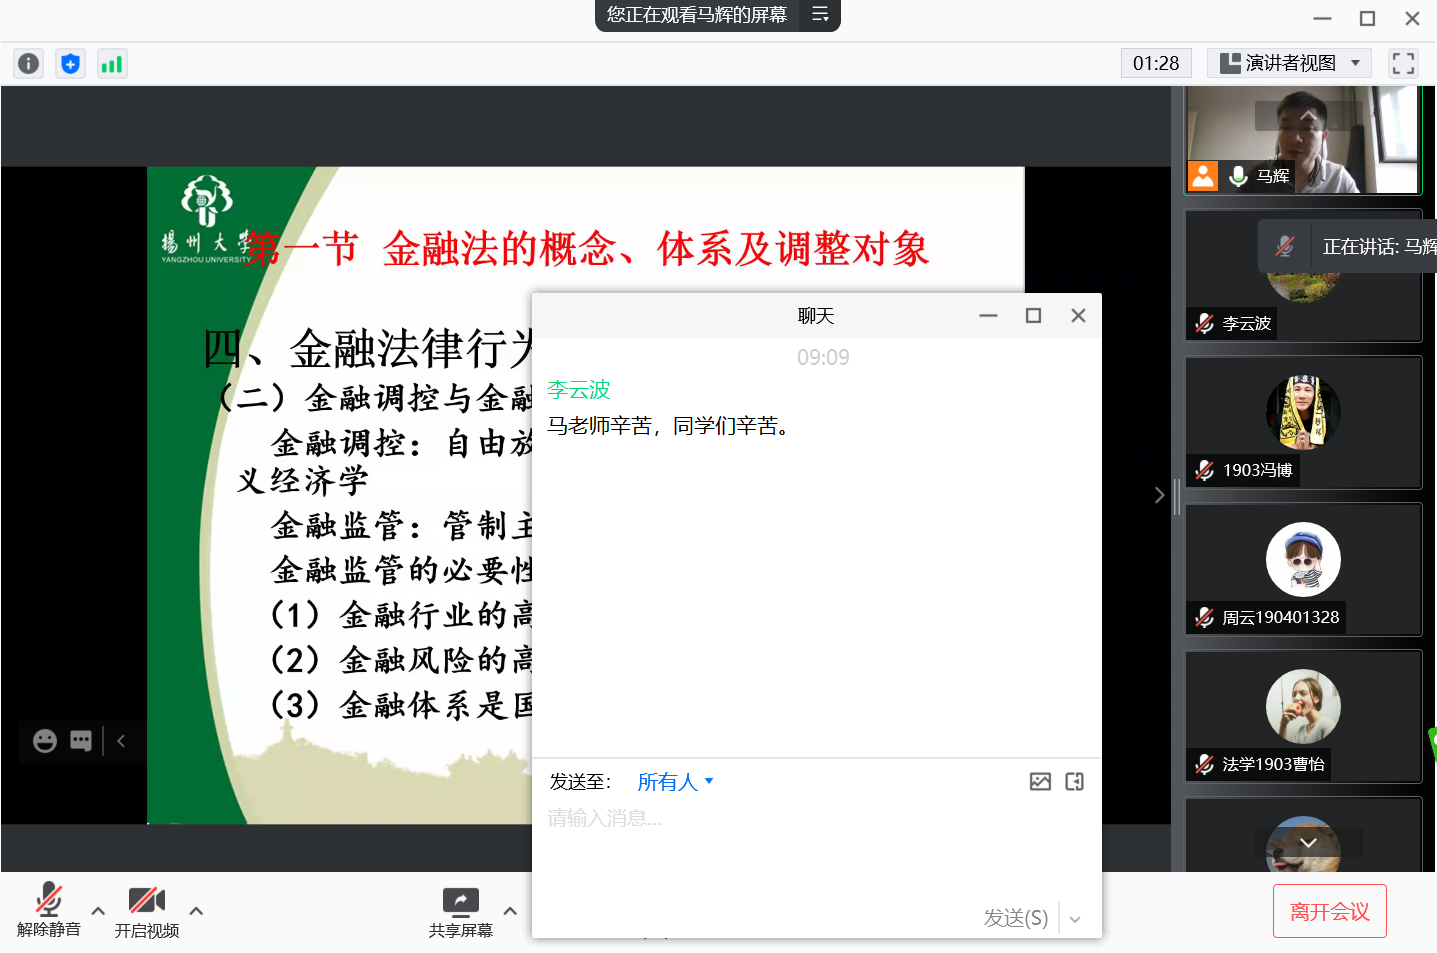This screenshot has height=953, width=1437.
Task: Click the 离开会议 leave meeting button
Action: [x=1329, y=911]
